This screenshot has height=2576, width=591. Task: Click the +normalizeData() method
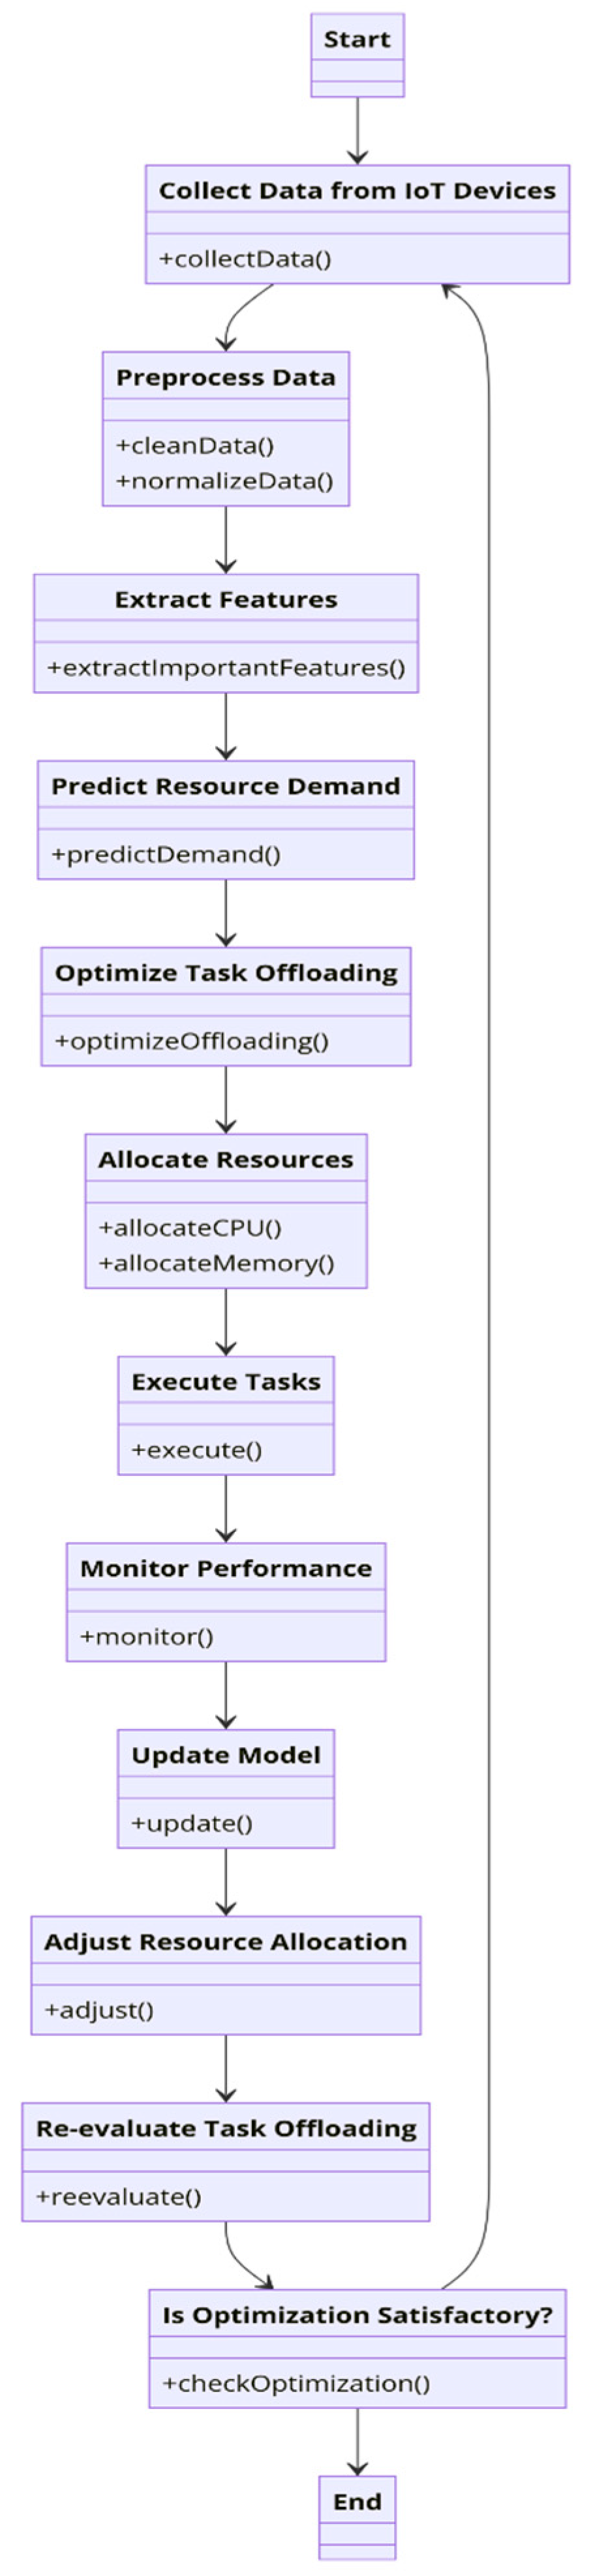[x=225, y=481]
